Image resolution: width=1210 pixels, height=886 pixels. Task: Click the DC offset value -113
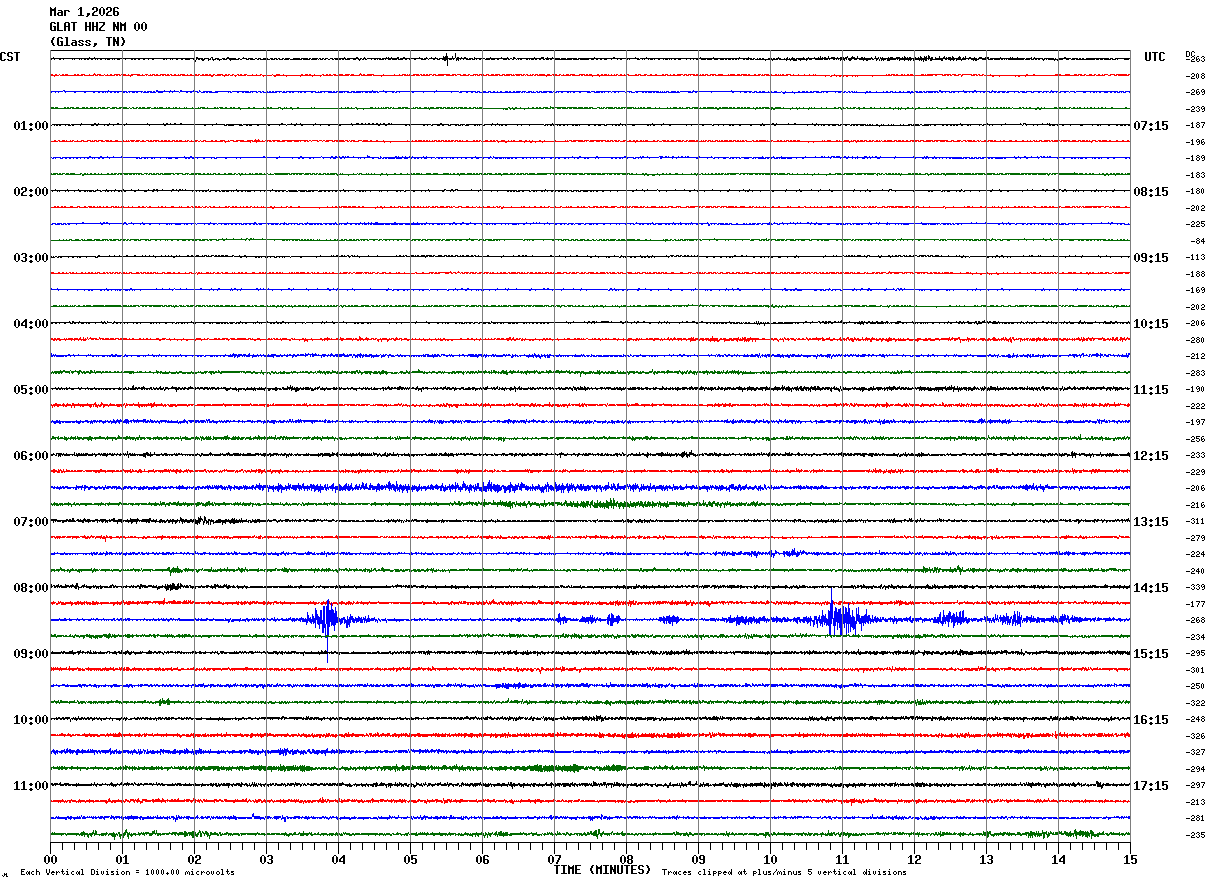[1195, 258]
